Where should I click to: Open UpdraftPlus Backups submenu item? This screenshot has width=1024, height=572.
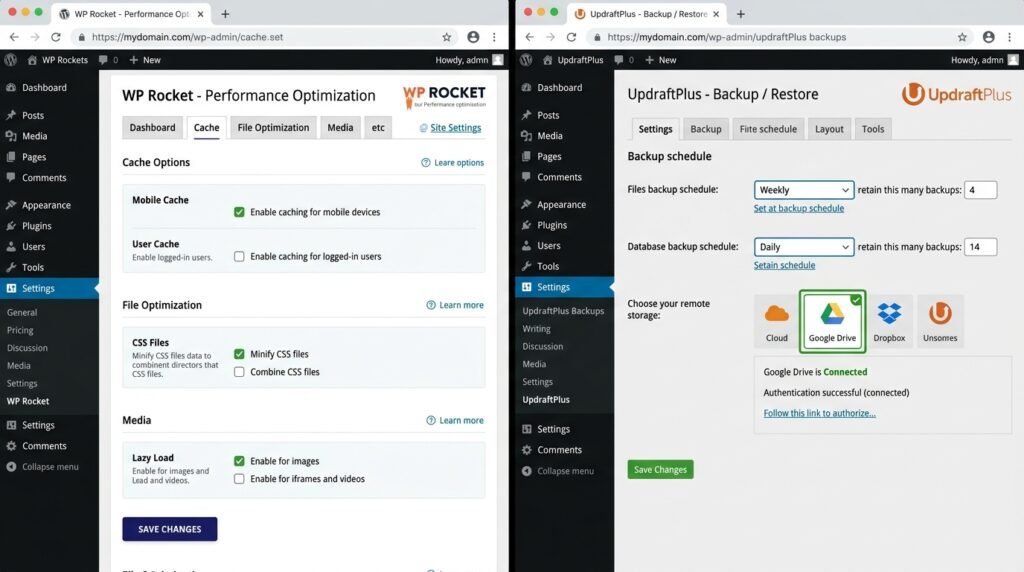pyautogui.click(x=563, y=311)
